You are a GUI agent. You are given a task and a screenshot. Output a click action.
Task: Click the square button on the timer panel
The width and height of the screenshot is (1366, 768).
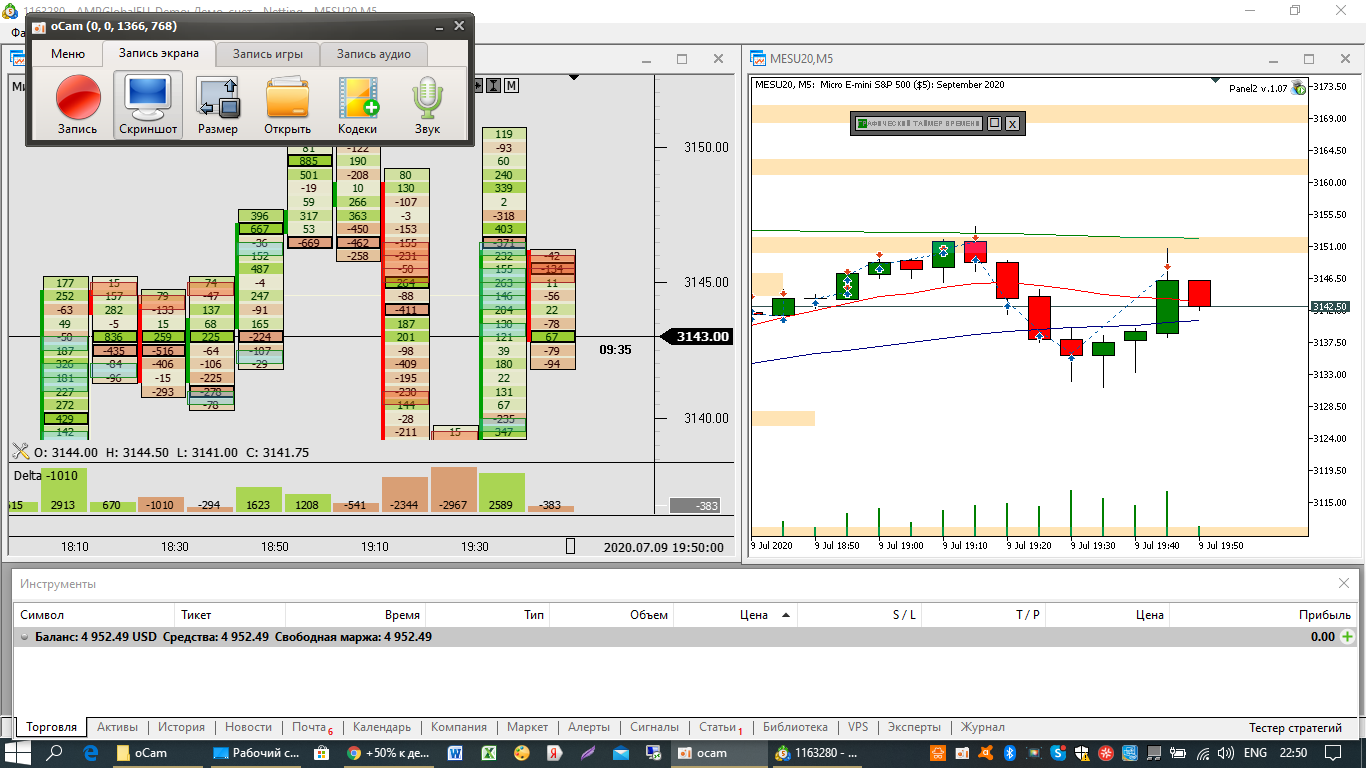tap(994, 123)
